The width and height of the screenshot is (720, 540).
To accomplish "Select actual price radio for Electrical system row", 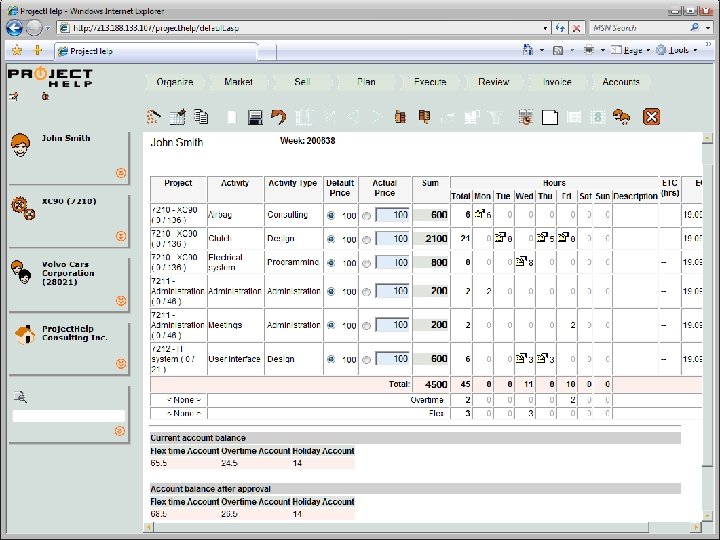I will (366, 264).
